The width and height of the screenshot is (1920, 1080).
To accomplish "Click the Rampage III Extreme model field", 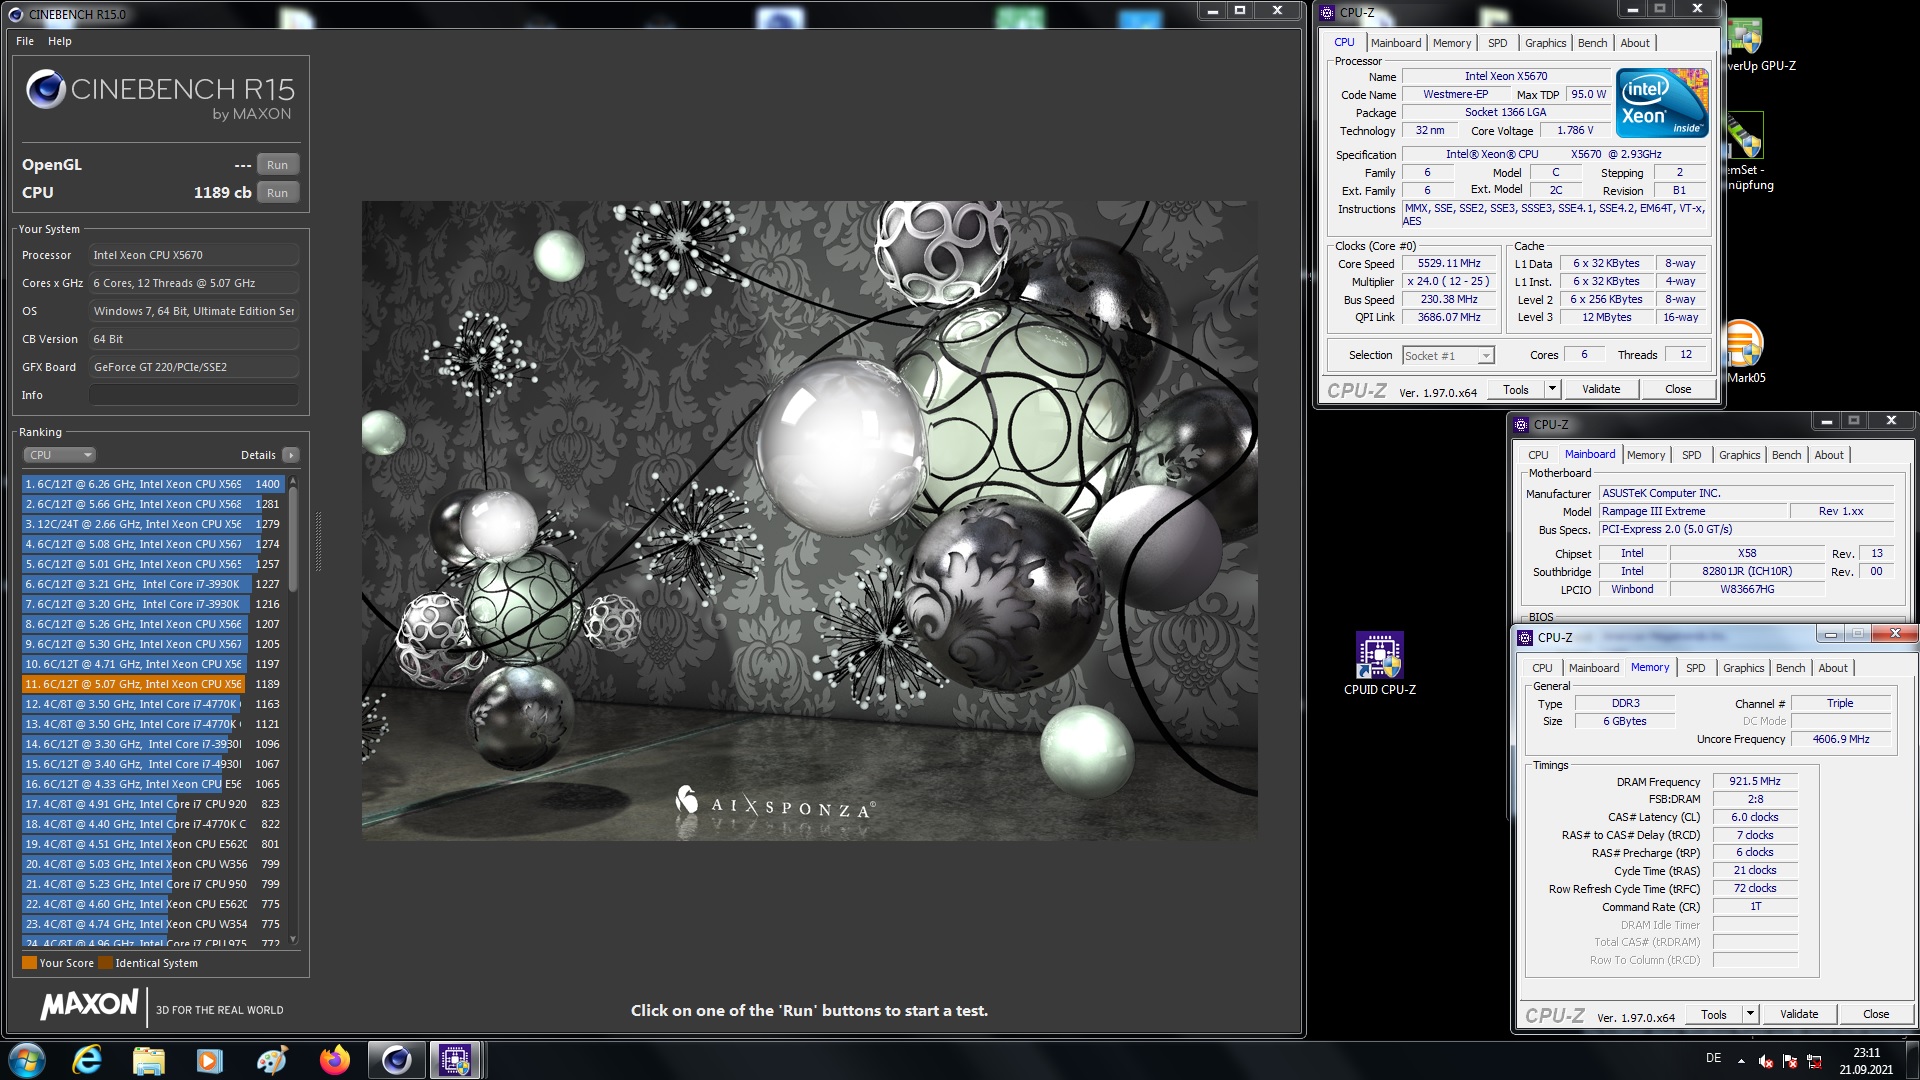I will pyautogui.click(x=1693, y=511).
